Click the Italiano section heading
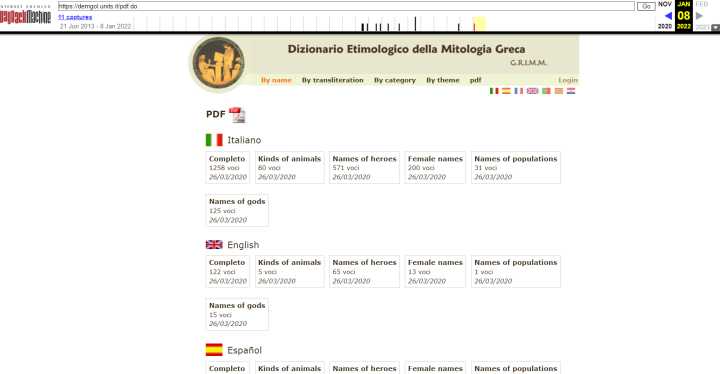 tap(244, 140)
